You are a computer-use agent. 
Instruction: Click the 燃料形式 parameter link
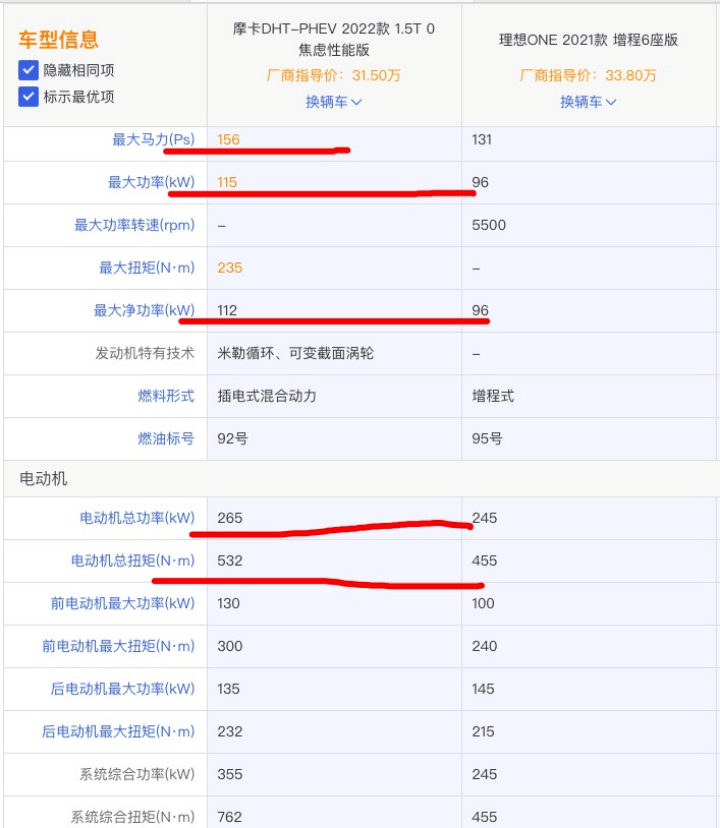click(166, 396)
